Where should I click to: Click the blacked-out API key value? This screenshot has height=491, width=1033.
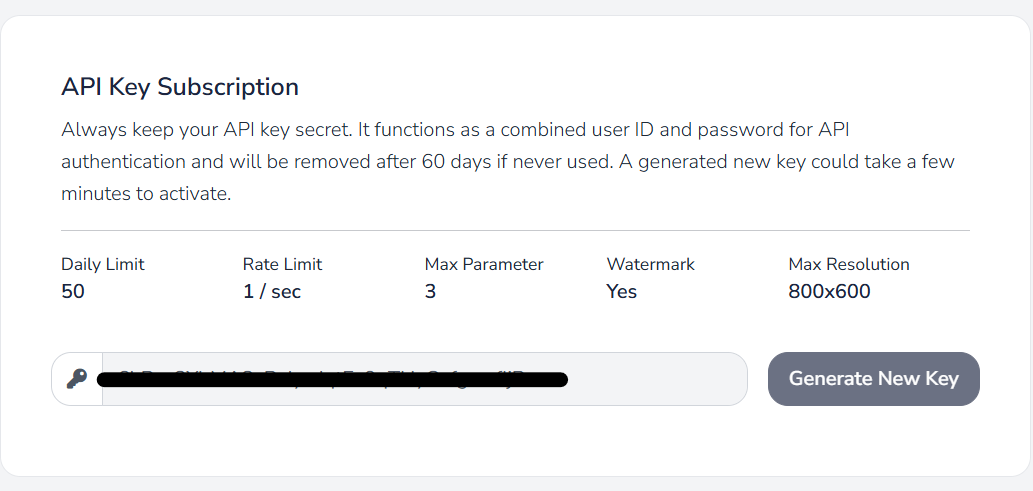332,380
